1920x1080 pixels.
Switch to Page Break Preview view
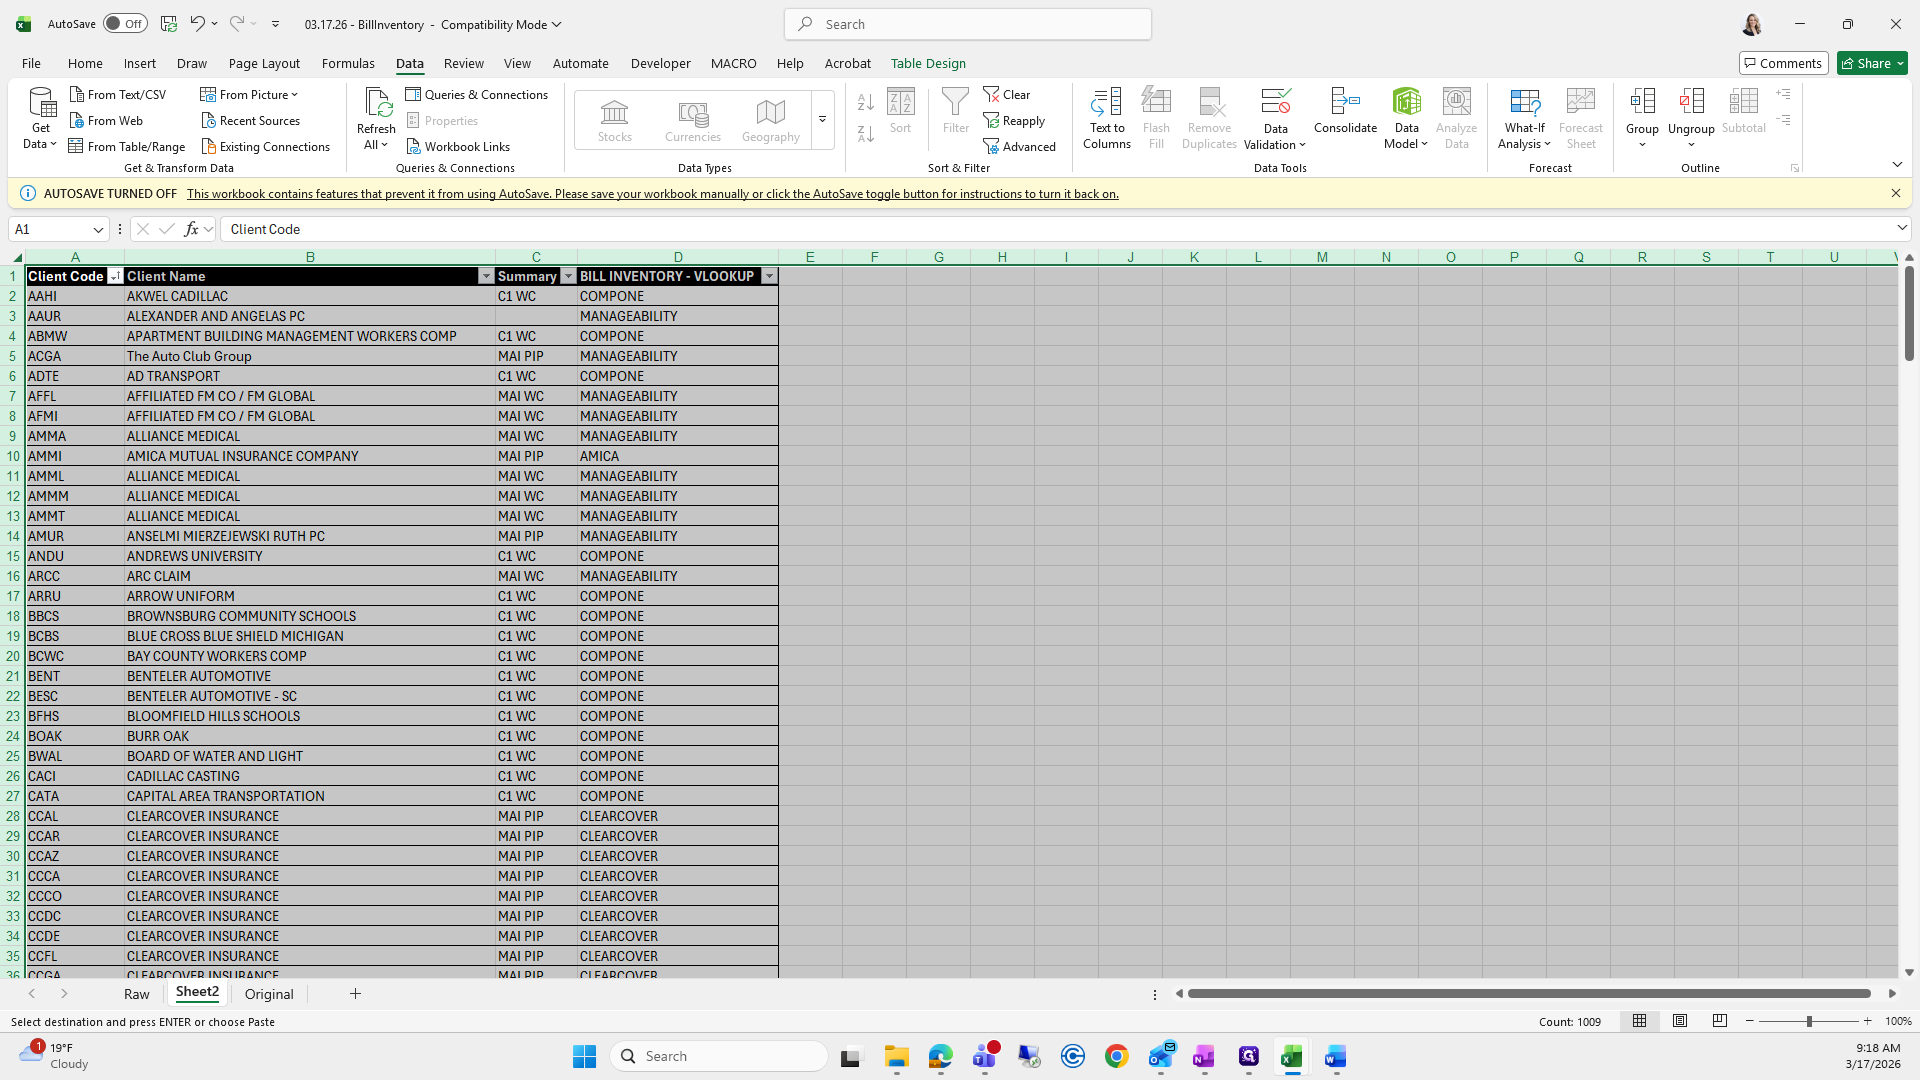pos(1719,1021)
